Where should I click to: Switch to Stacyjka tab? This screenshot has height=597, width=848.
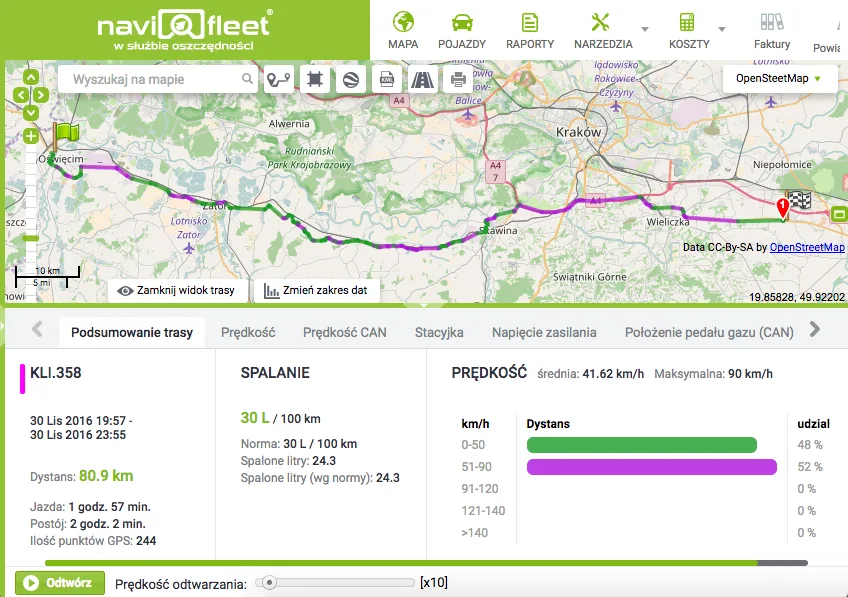[x=439, y=332]
